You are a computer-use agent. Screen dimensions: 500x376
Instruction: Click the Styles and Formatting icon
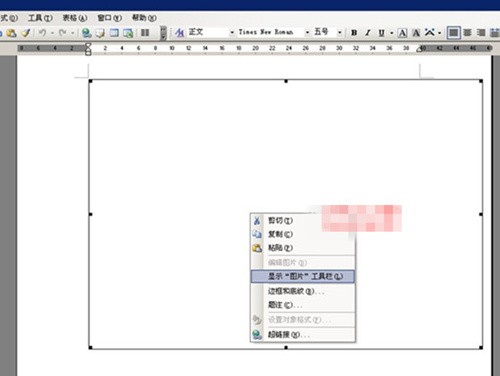(179, 33)
